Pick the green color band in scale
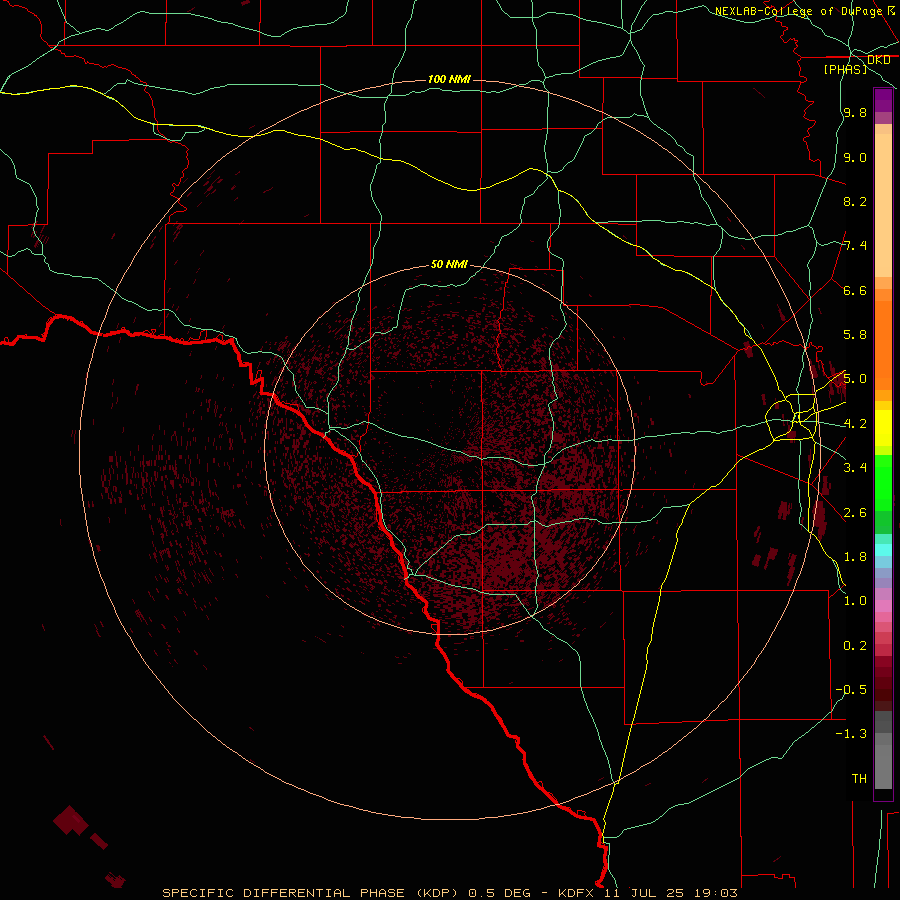900x900 pixels. [883, 482]
